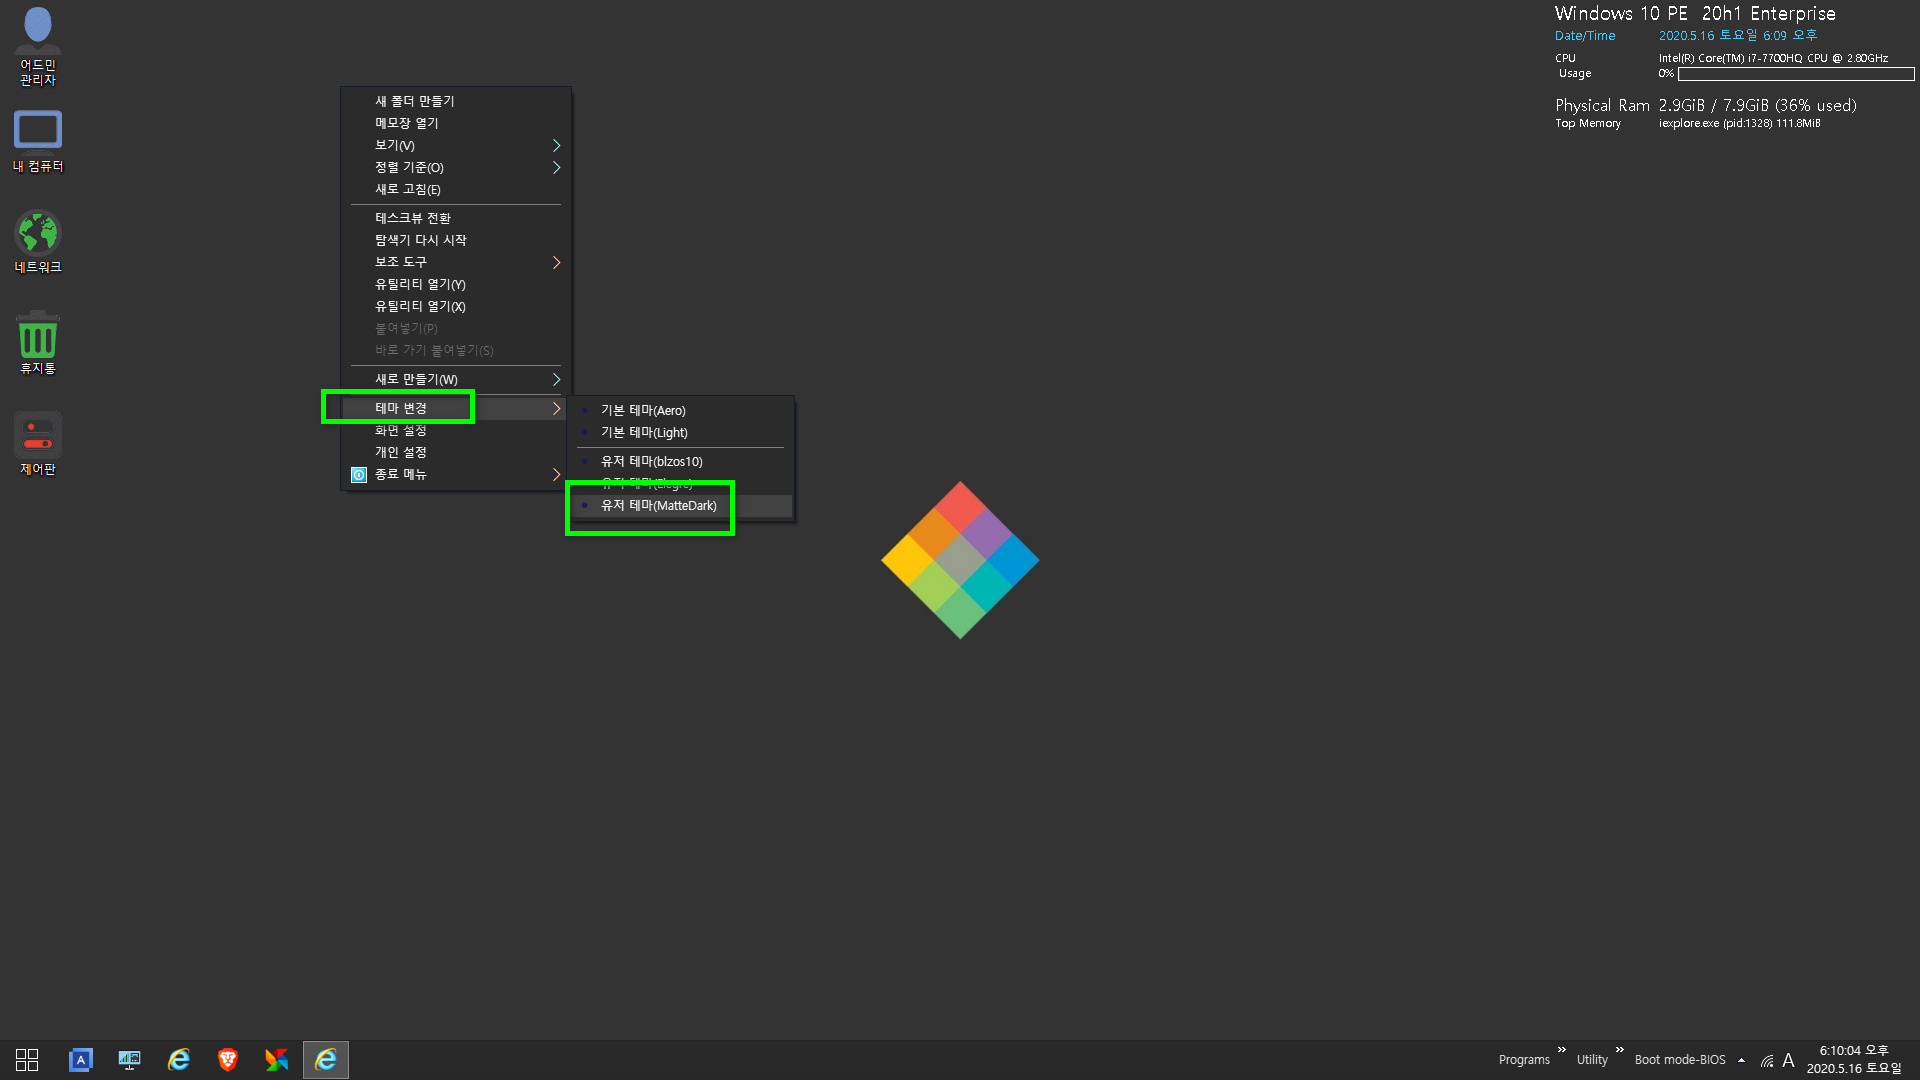Screen dimensions: 1920x1080
Task: Choose 탐색기 다시 시작 menu entry
Action: [456, 241]
